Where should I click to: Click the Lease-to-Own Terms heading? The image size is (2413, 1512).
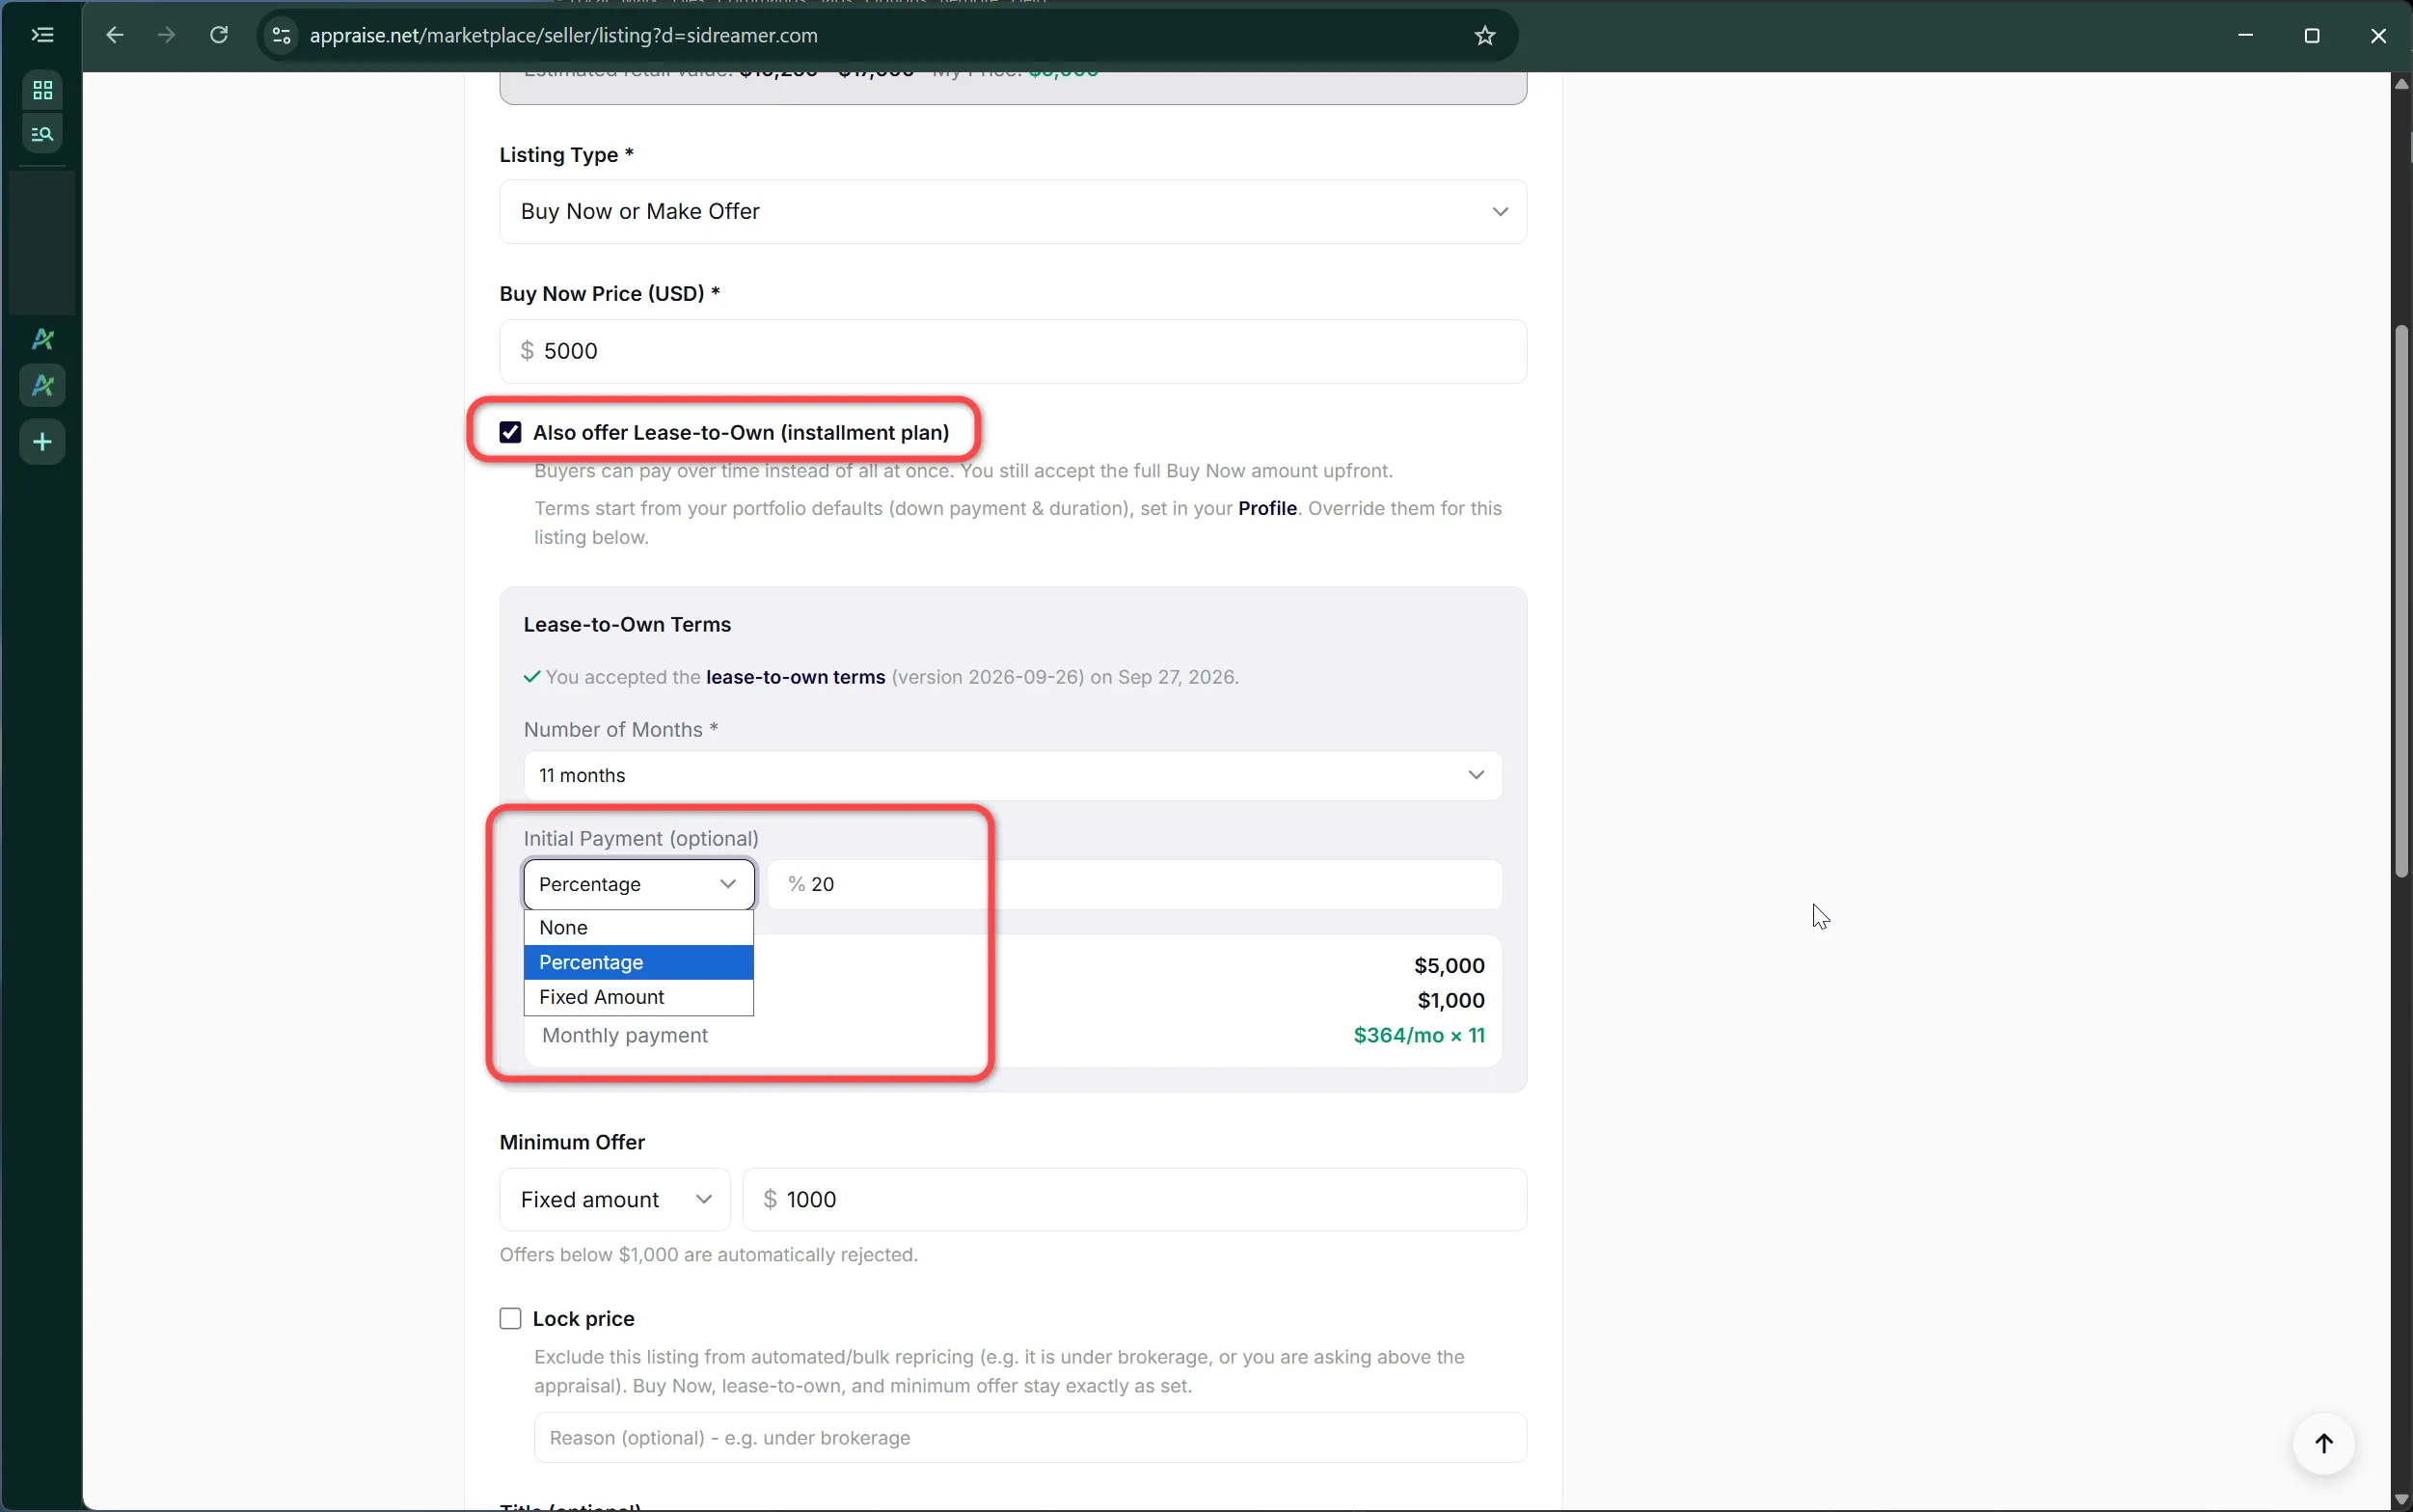coord(627,624)
